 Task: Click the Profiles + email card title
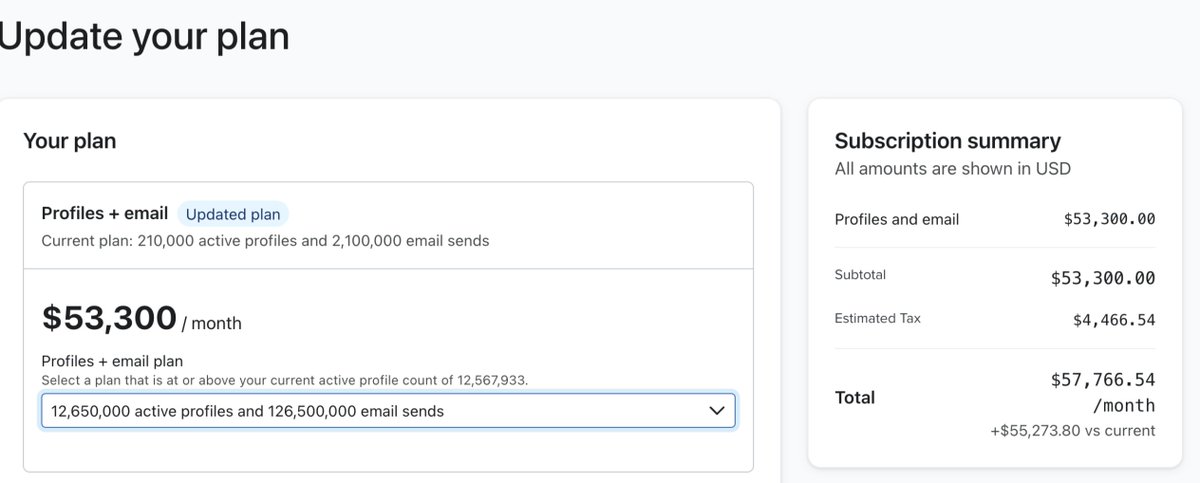105,213
